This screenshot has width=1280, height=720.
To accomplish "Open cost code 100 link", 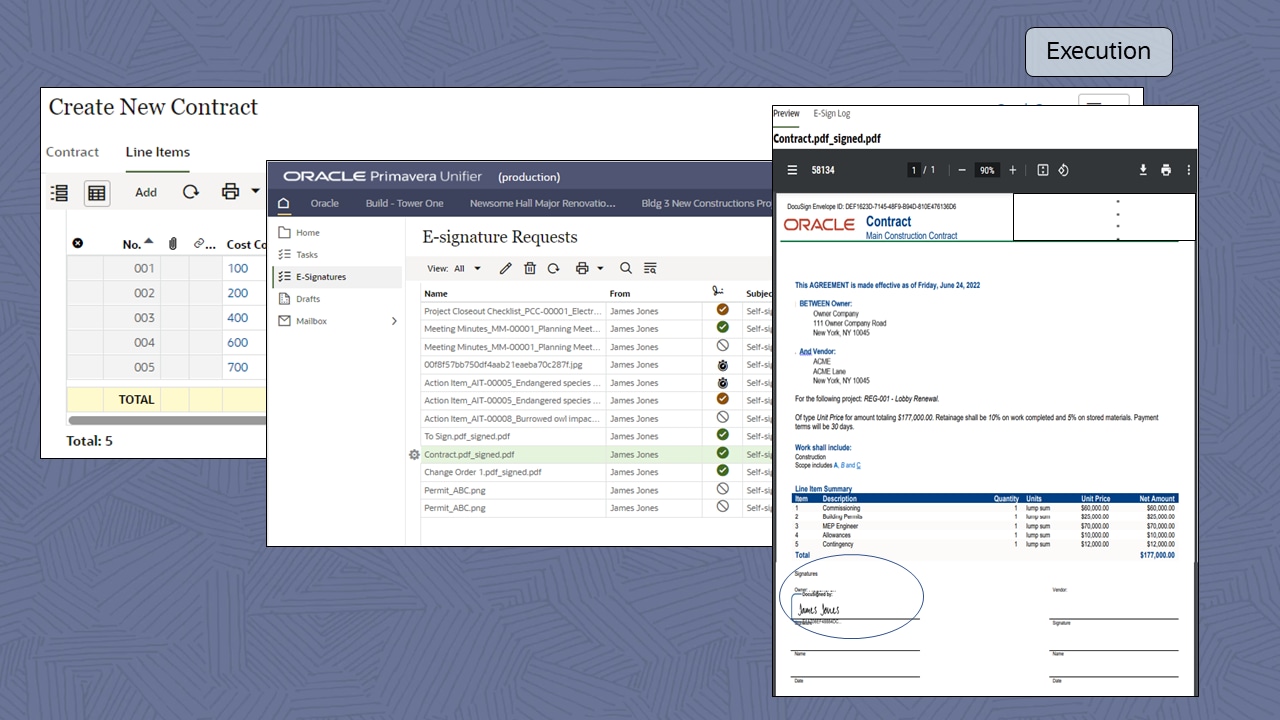I will click(x=237, y=268).
